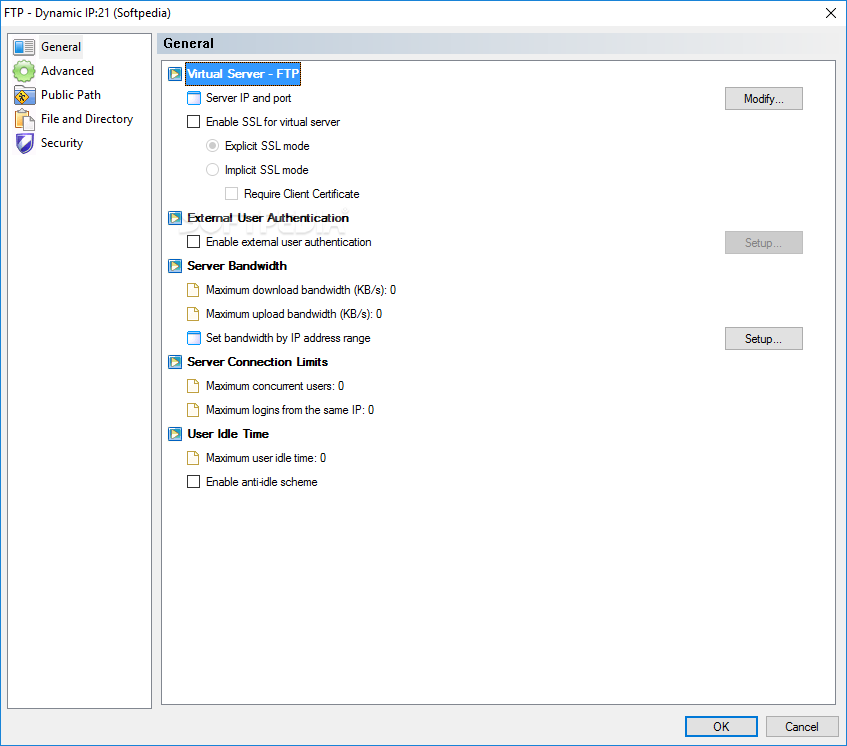
Task: Click the Advanced gear icon
Action: pyautogui.click(x=24, y=71)
